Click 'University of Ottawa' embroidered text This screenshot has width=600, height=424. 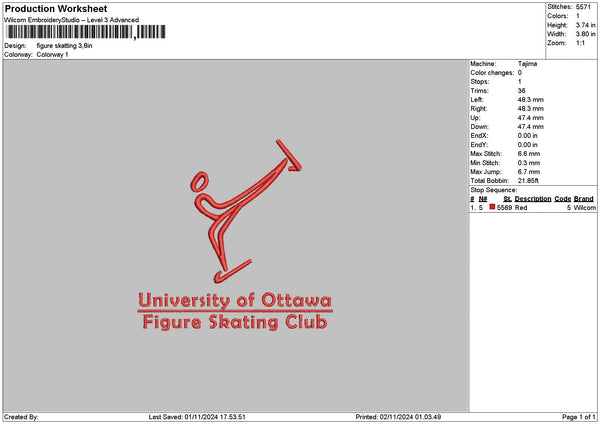point(235,300)
